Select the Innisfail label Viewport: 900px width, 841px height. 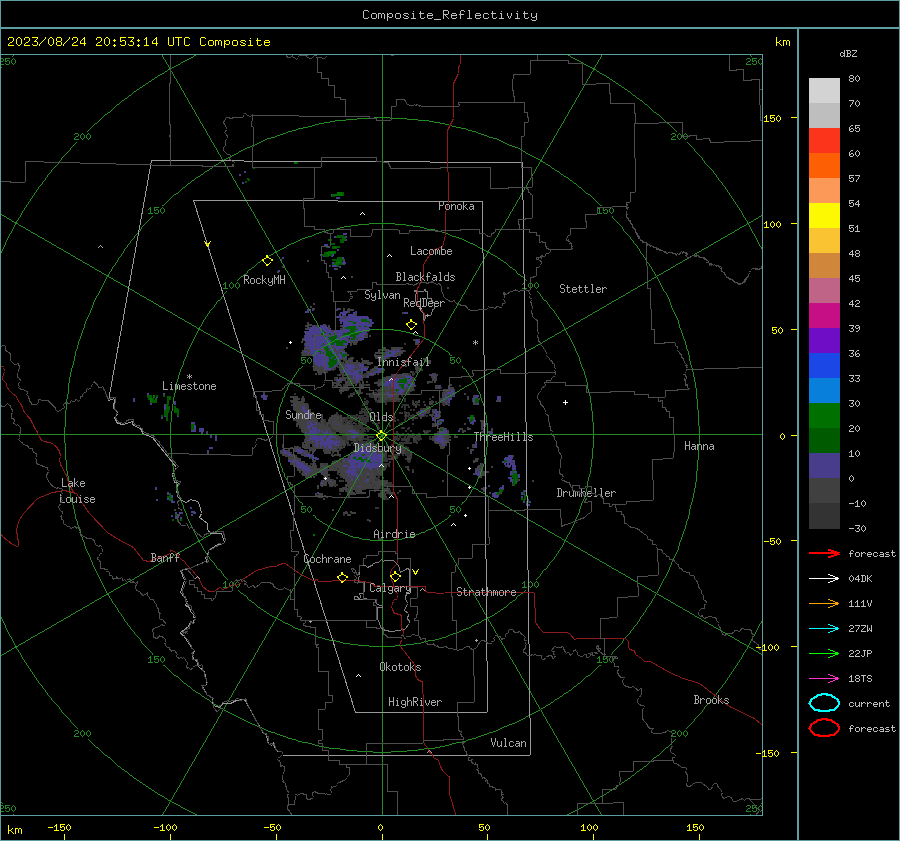[404, 362]
